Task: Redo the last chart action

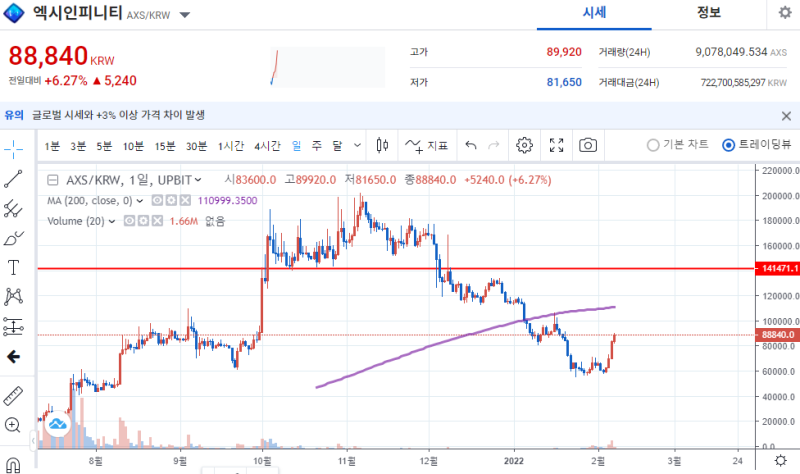Action: click(493, 146)
